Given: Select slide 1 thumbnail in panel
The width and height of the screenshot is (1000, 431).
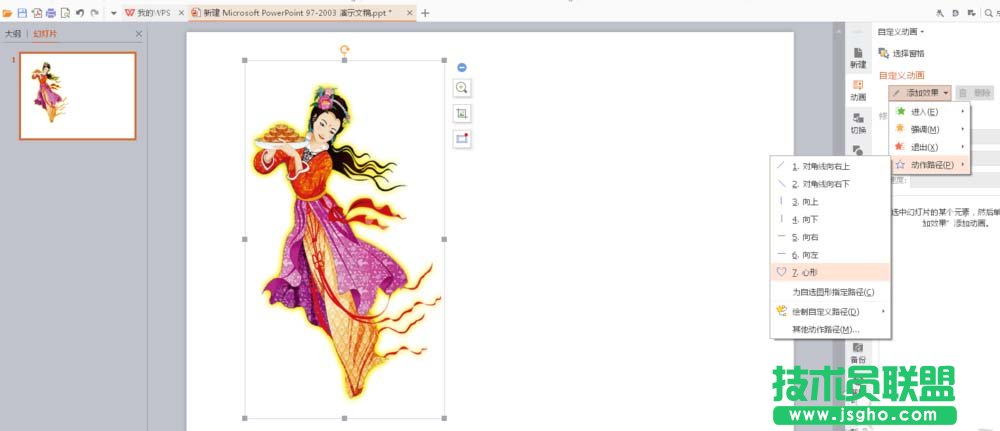Looking at the screenshot, I should (78, 96).
